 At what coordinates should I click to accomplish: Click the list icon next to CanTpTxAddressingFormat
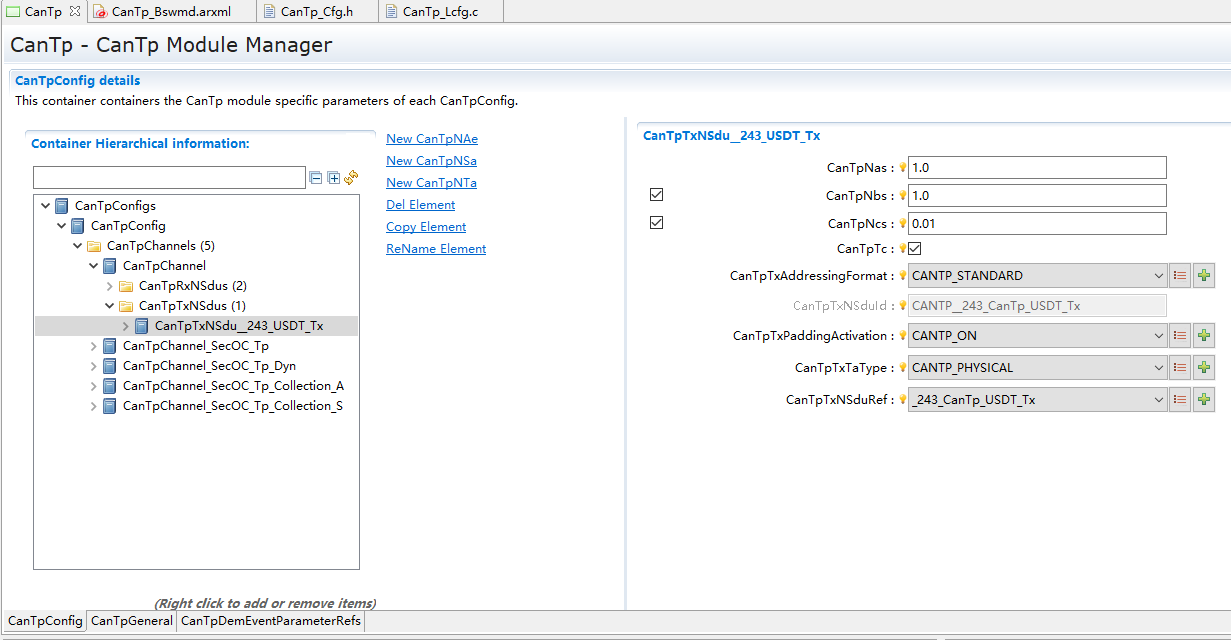(1180, 276)
